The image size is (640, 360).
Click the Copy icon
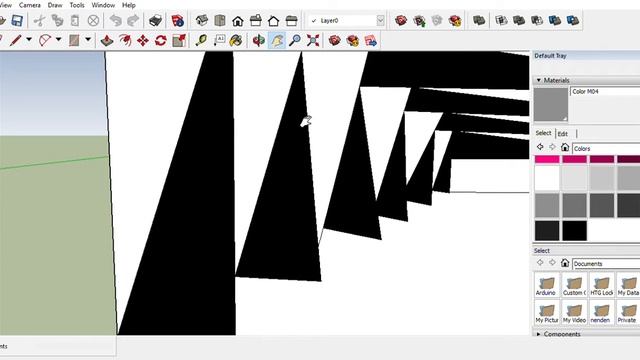click(58, 20)
